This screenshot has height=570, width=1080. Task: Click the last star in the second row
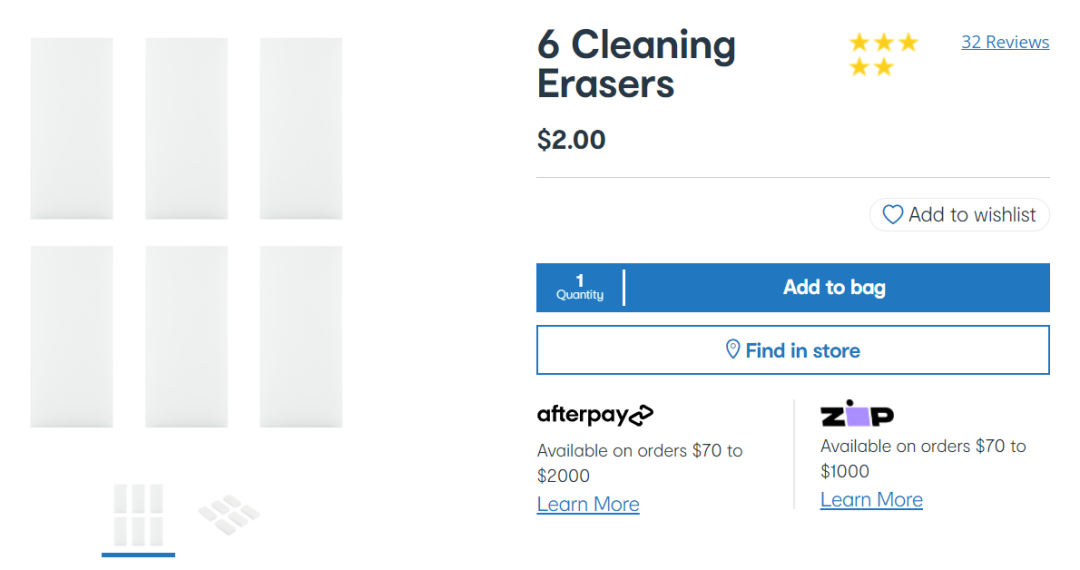(x=884, y=67)
